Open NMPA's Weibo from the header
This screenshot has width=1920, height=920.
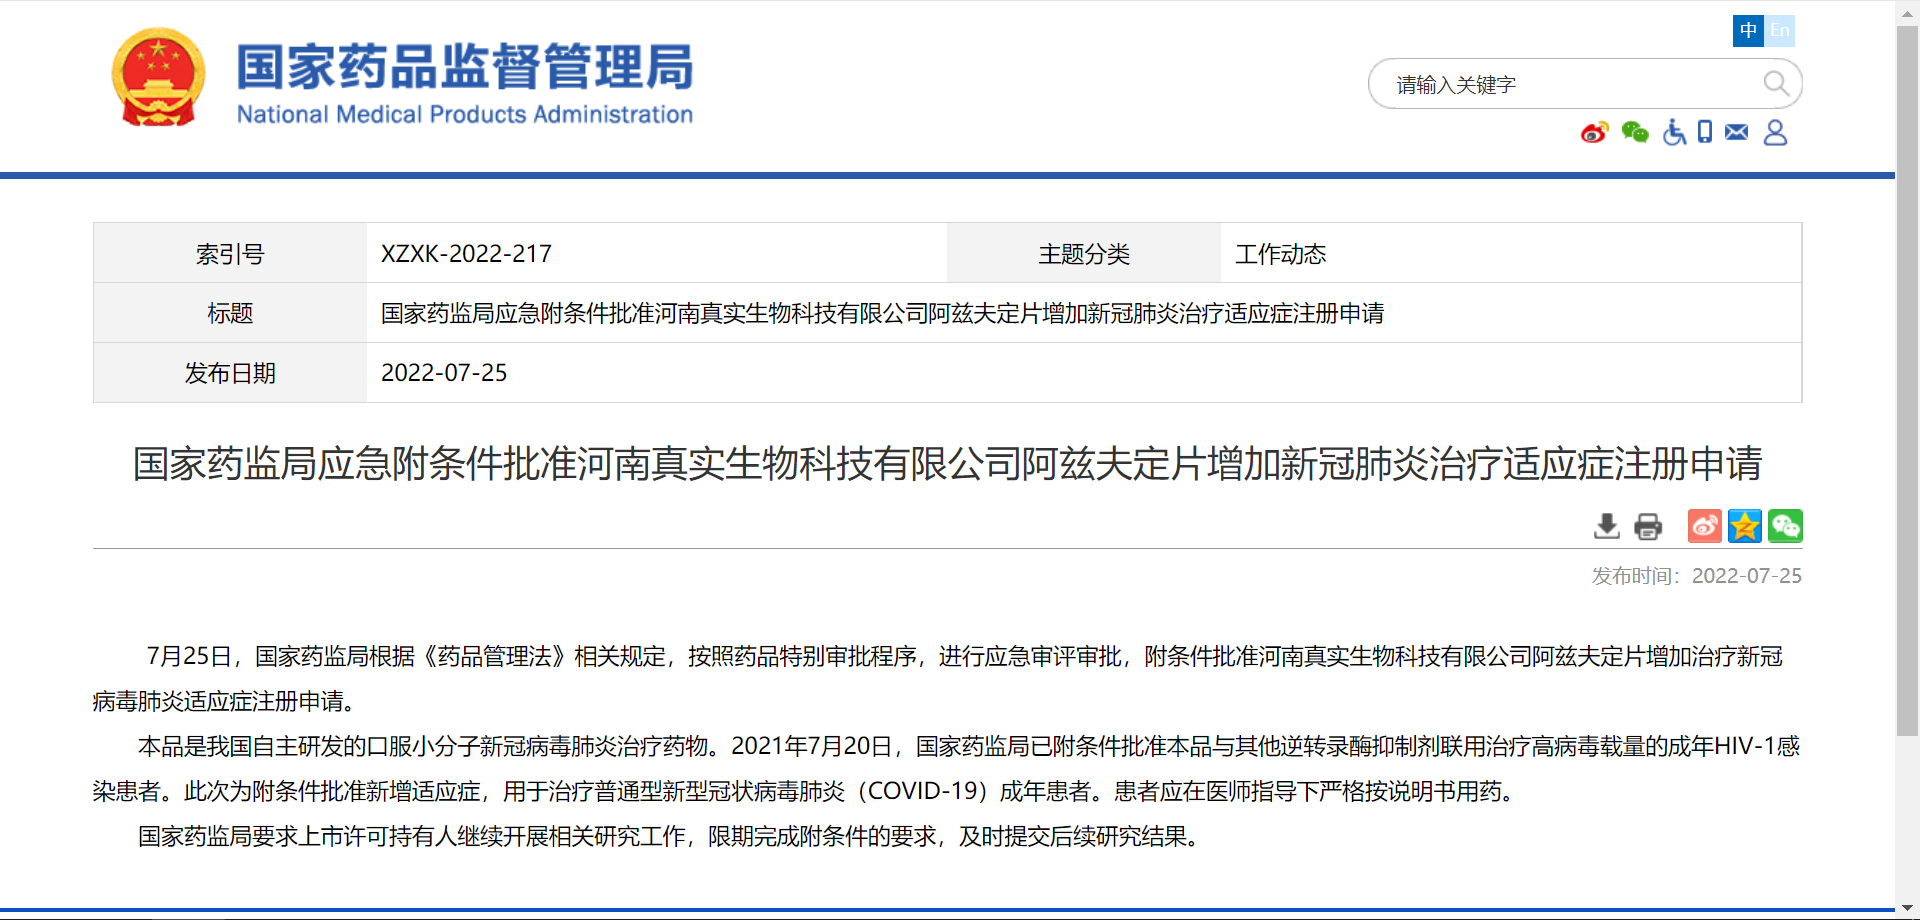[1594, 132]
